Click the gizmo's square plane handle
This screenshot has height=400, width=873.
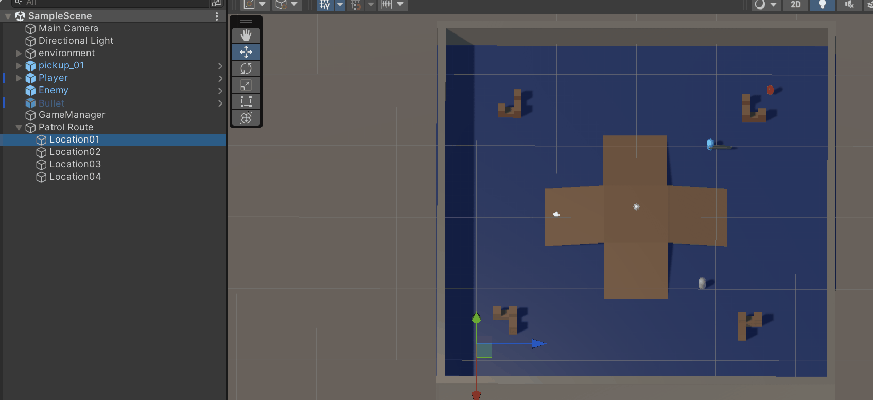[484, 350]
